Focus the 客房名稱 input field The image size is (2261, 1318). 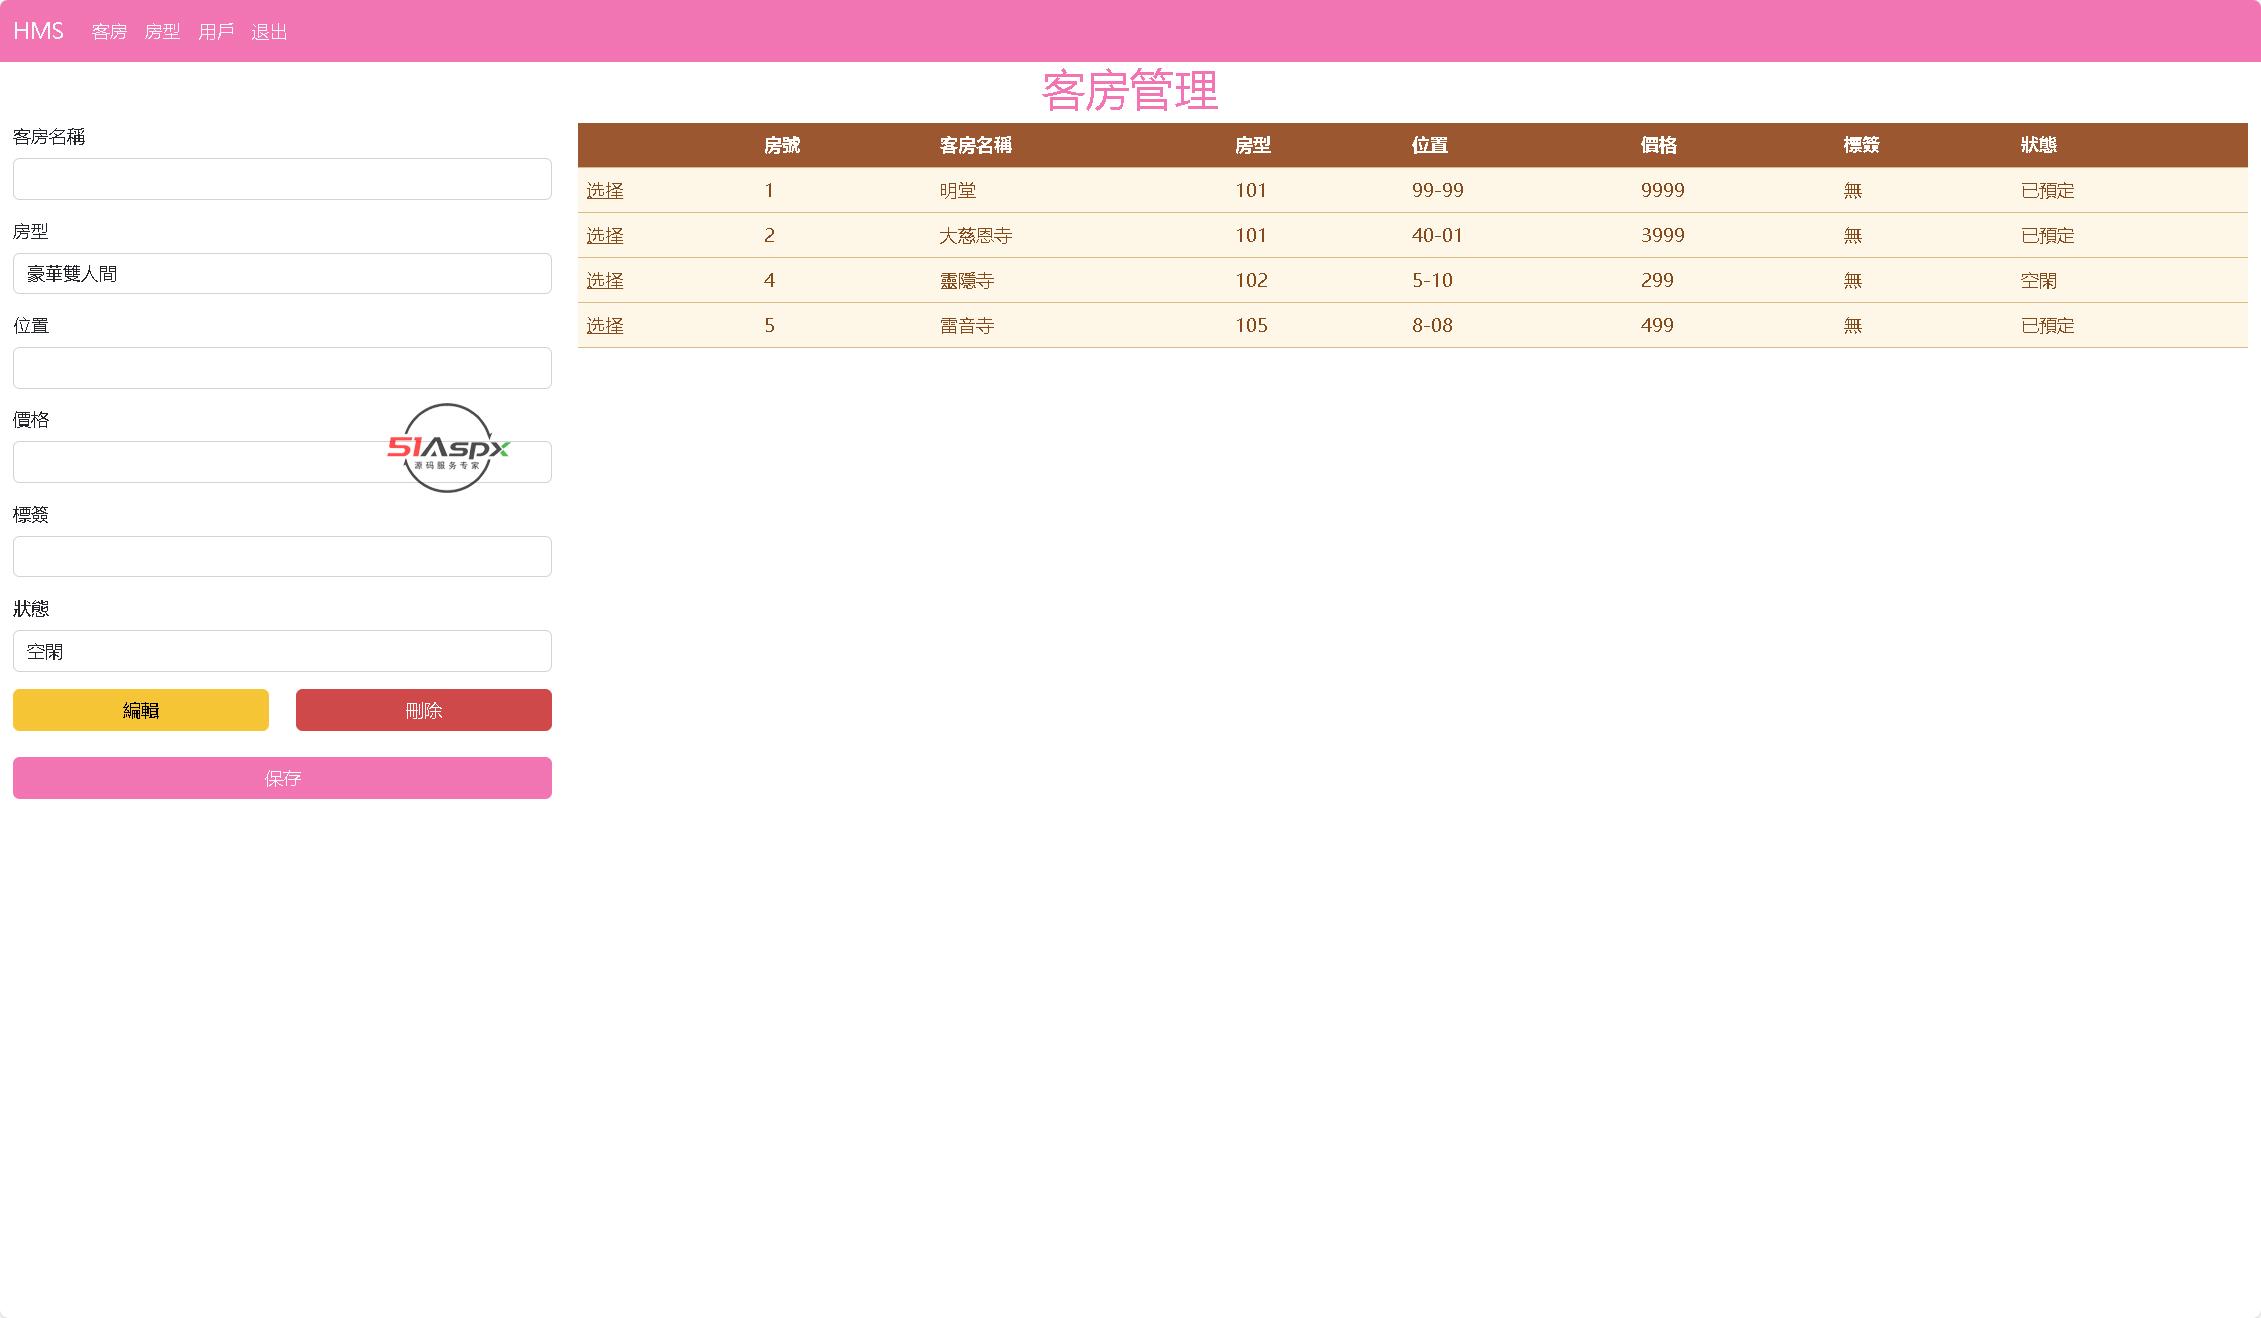tap(282, 179)
